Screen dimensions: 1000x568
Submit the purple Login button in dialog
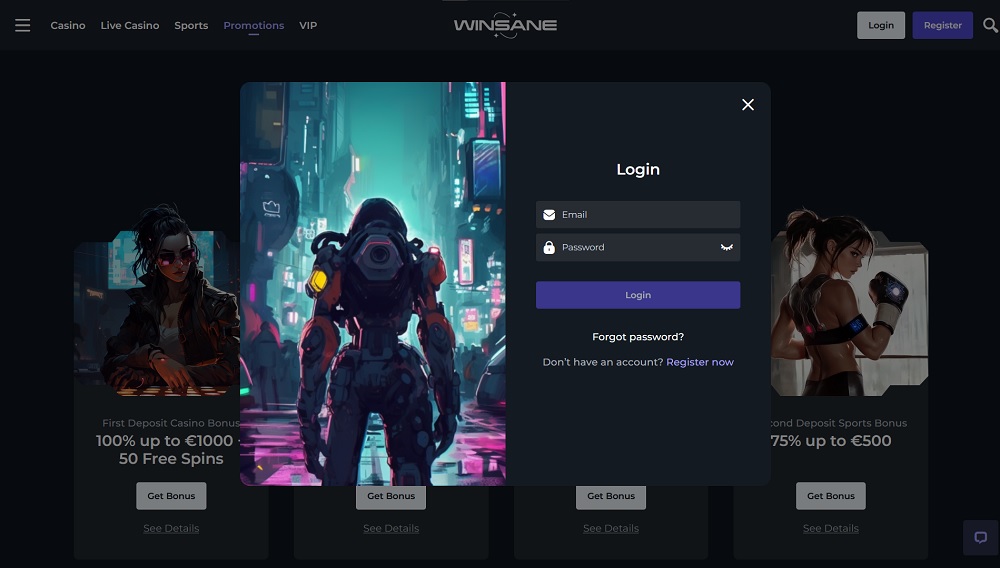(x=638, y=295)
